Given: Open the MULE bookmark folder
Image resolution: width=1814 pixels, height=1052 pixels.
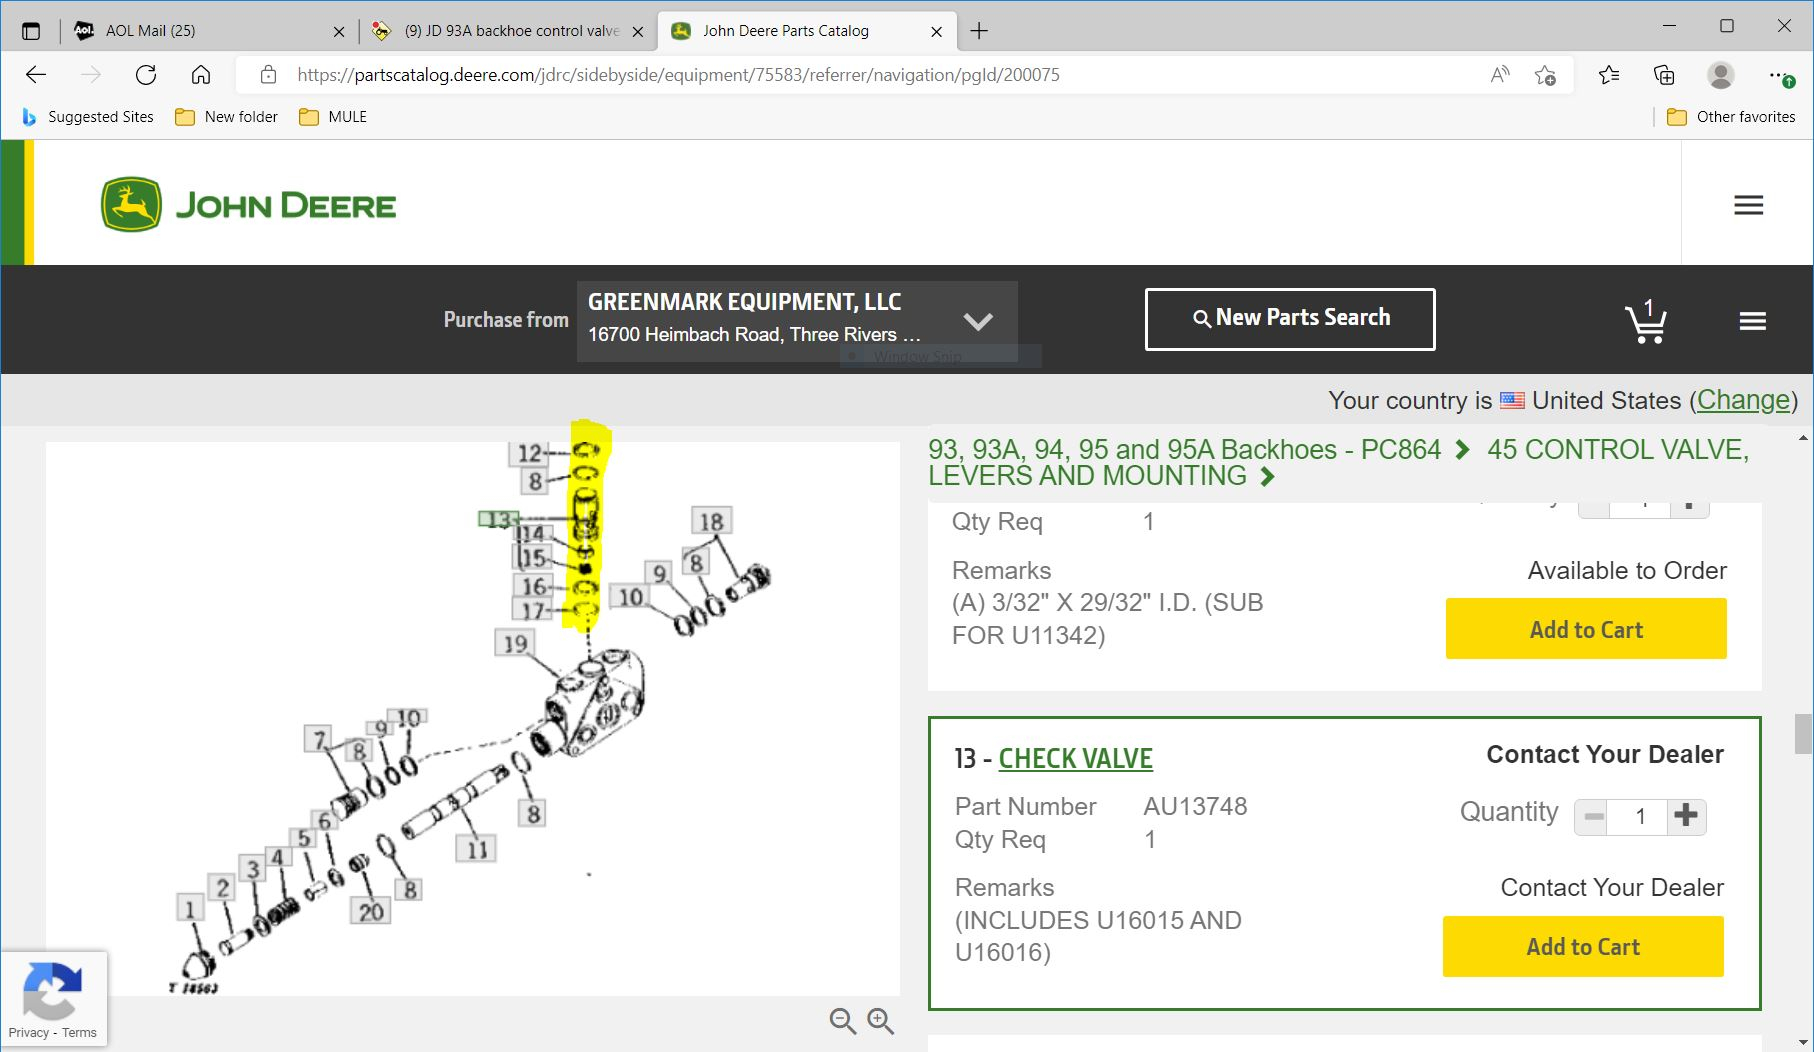Looking at the screenshot, I should click(x=333, y=117).
